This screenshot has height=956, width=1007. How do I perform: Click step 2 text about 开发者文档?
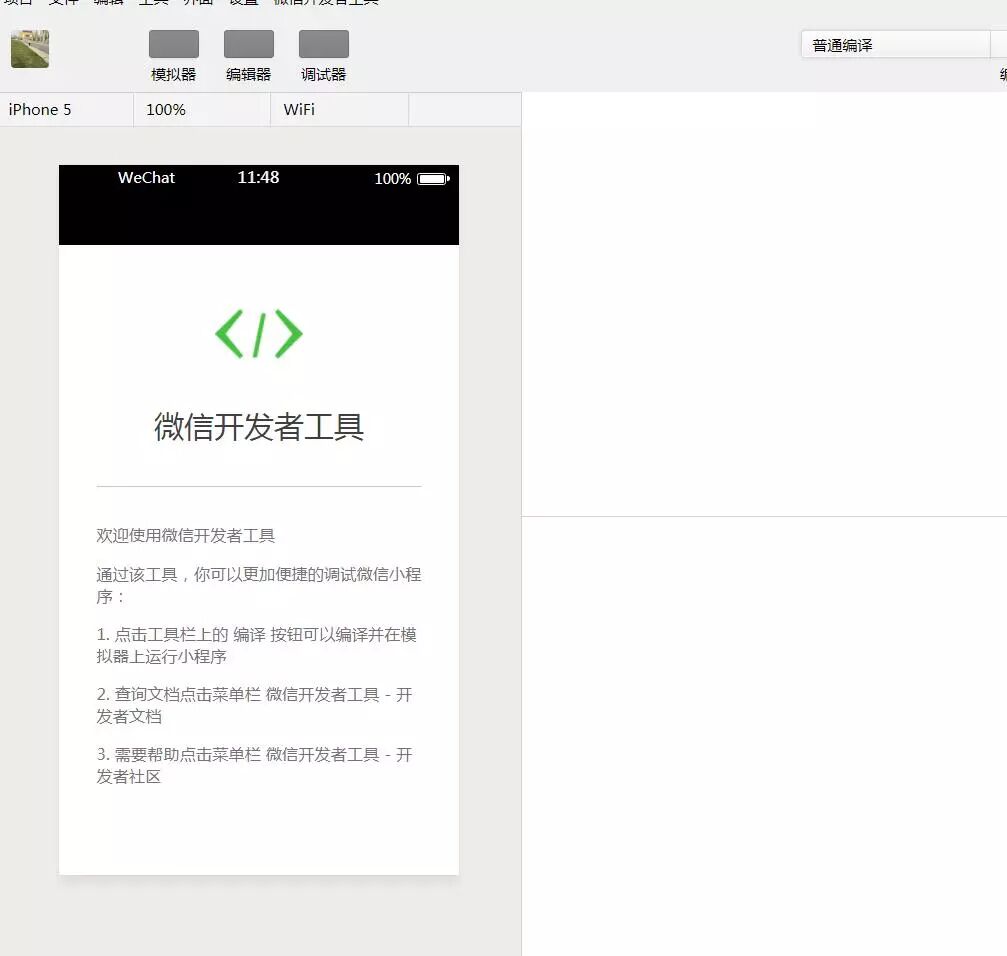[255, 705]
